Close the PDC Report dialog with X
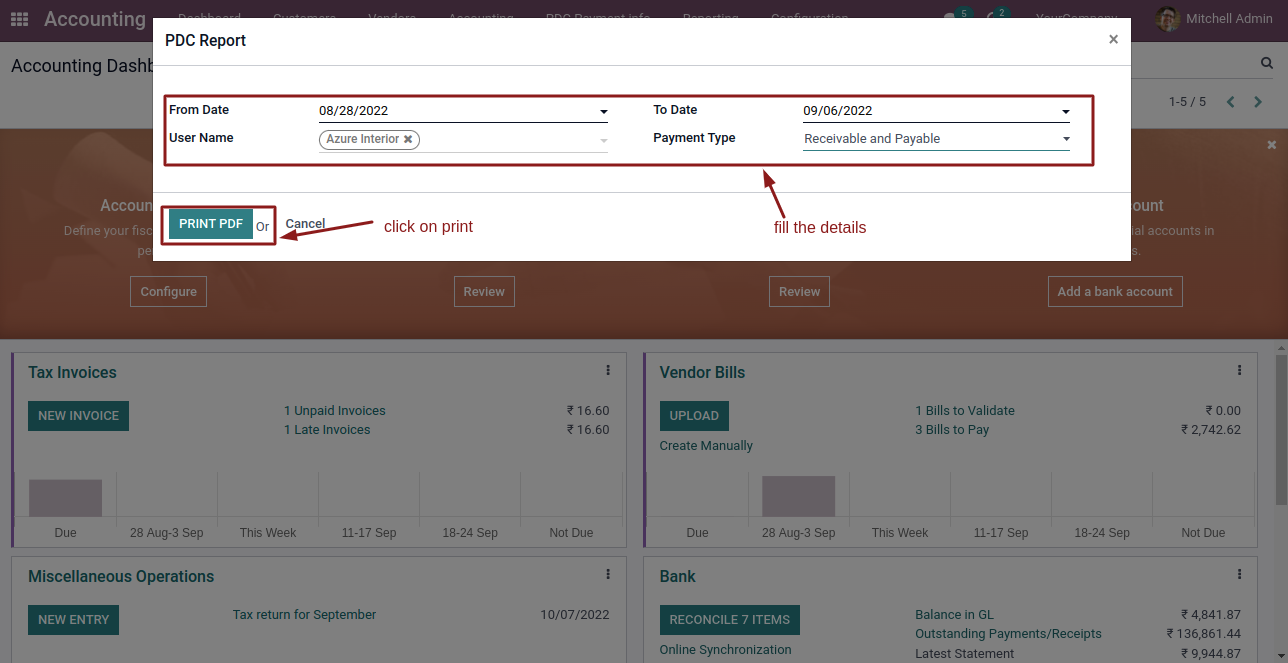Image resolution: width=1288 pixels, height=663 pixels. pyautogui.click(x=1113, y=40)
